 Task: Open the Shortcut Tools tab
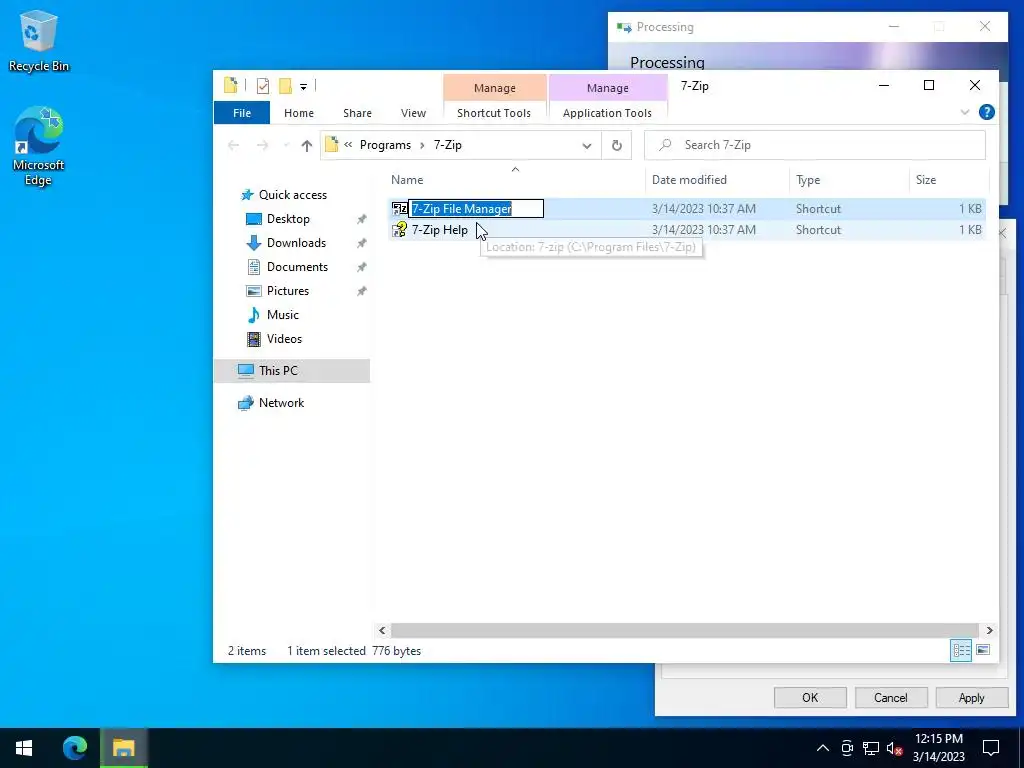494,113
